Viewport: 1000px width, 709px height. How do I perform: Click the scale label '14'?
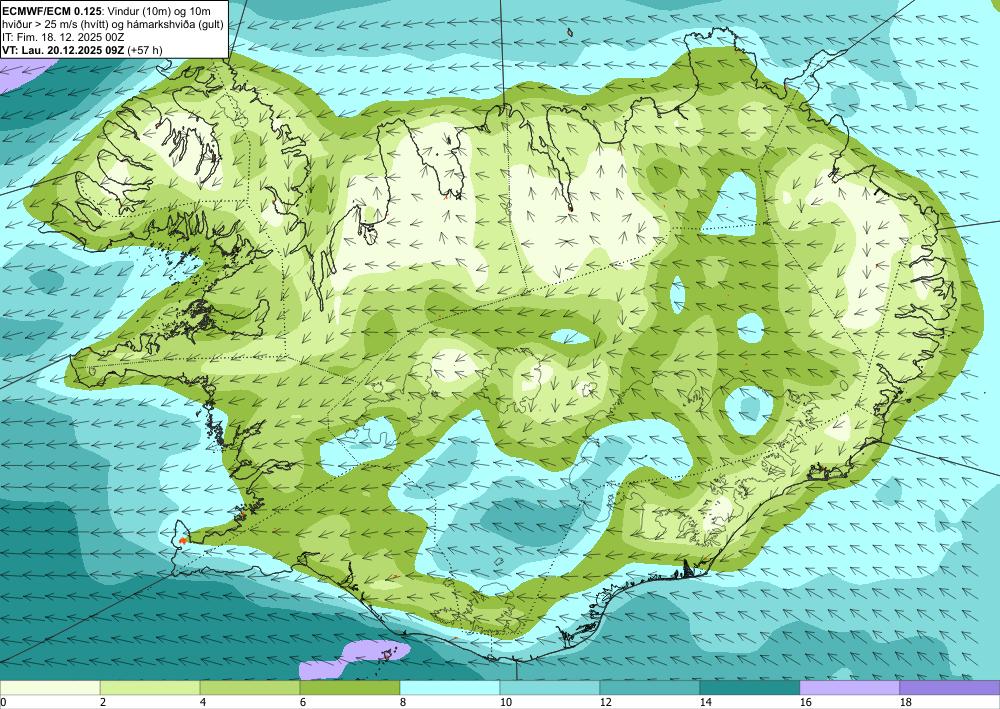705,702
